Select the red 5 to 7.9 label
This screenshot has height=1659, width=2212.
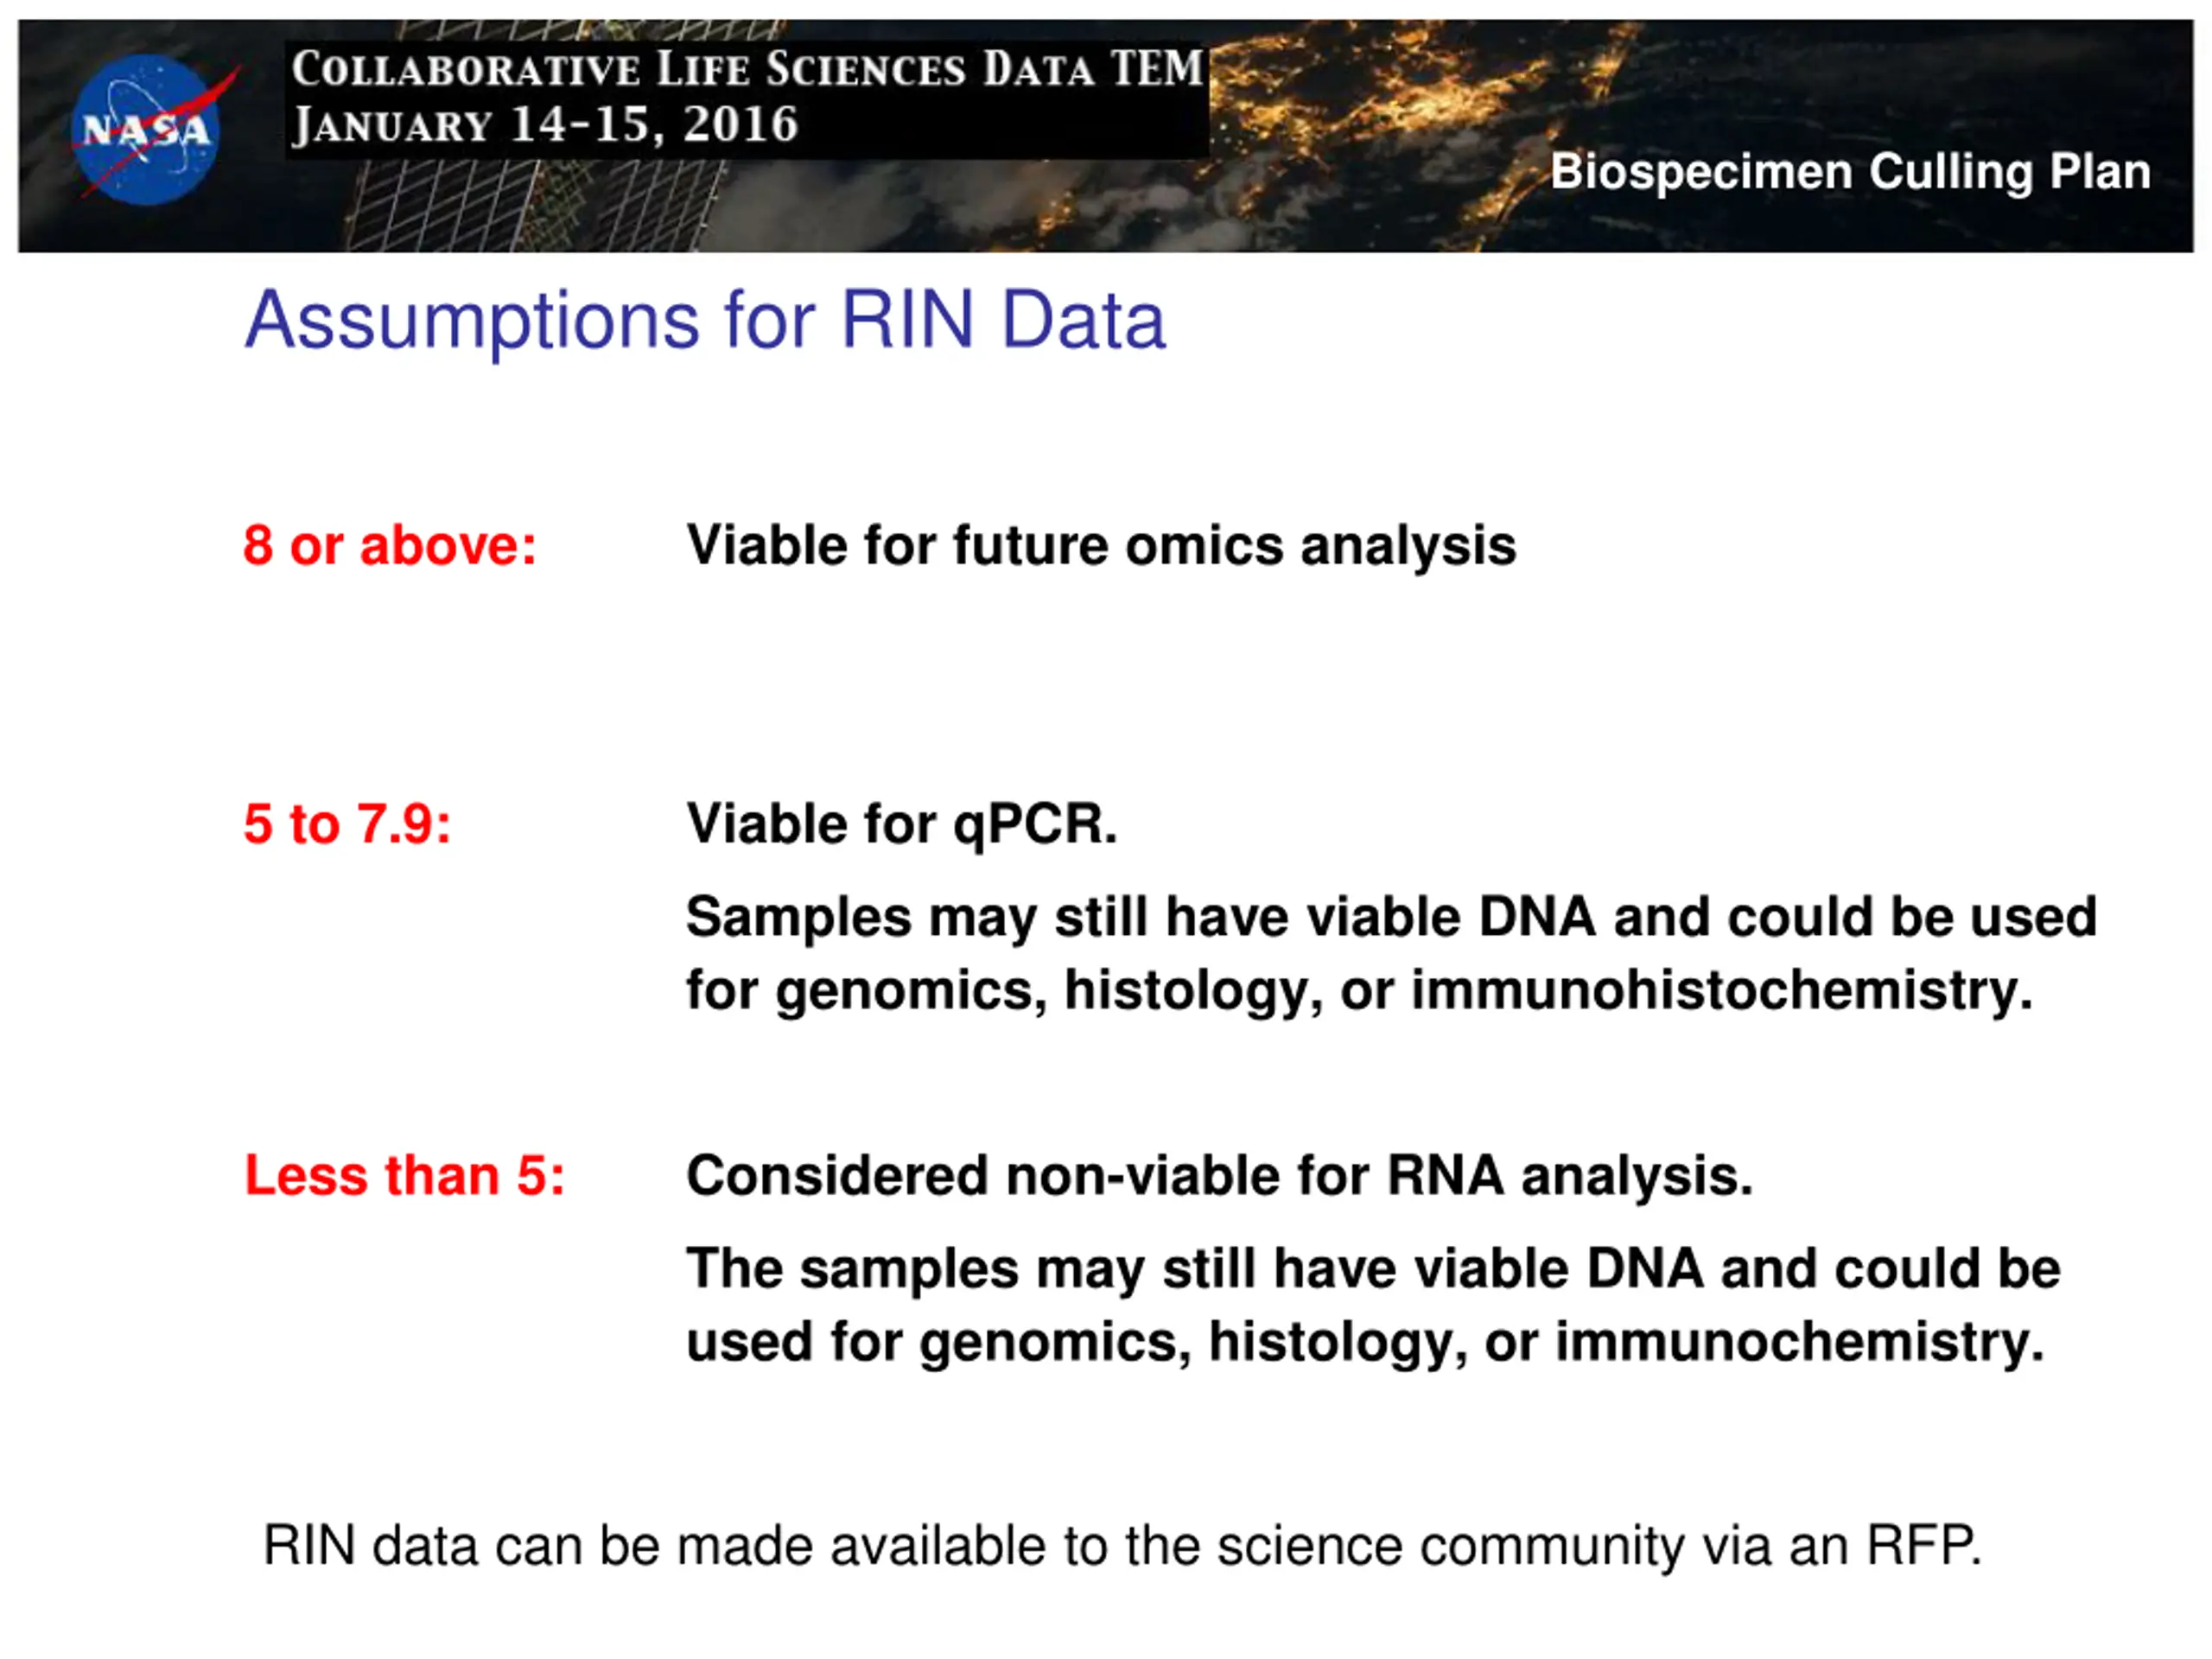347,824
